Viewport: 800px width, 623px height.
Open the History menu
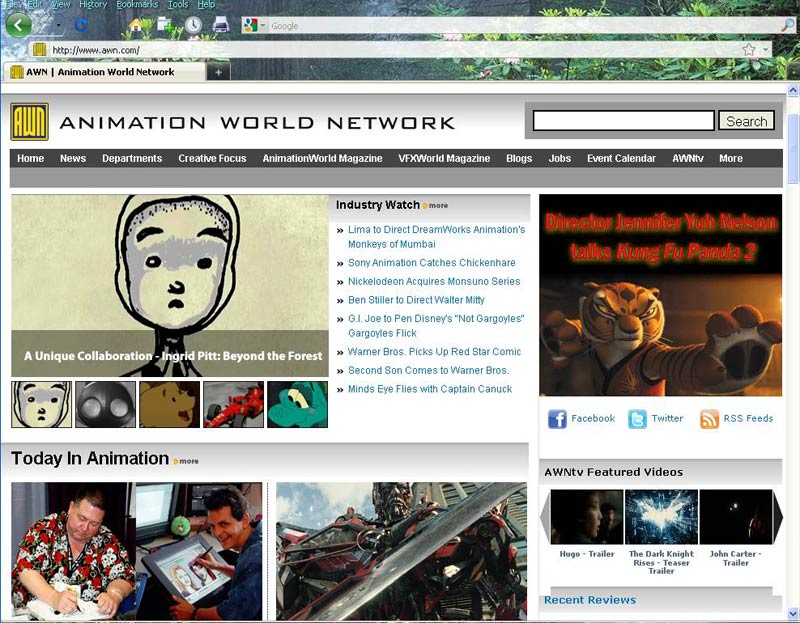(93, 5)
